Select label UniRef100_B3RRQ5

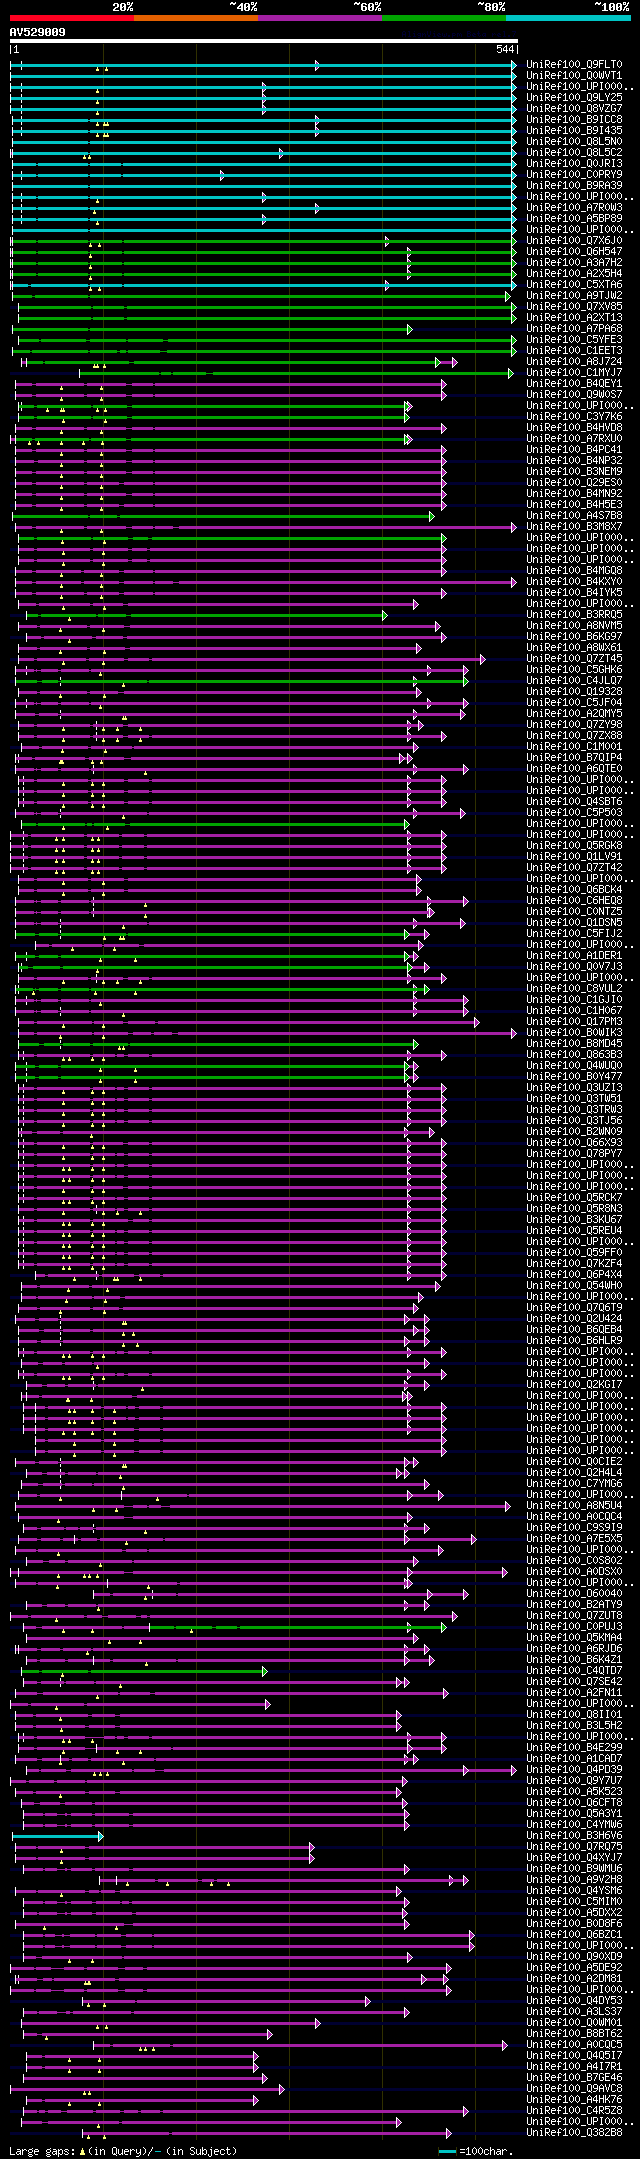574,615
